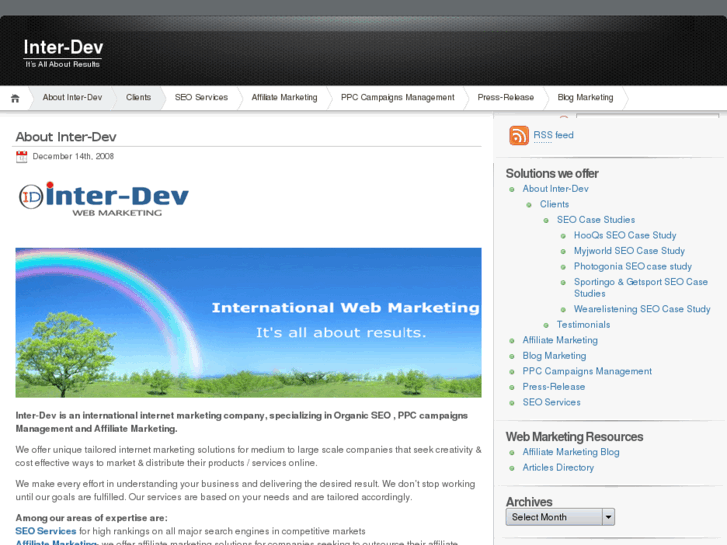Open Affiliate Marketing Blog resource link
727x545 pixels.
click(x=571, y=452)
